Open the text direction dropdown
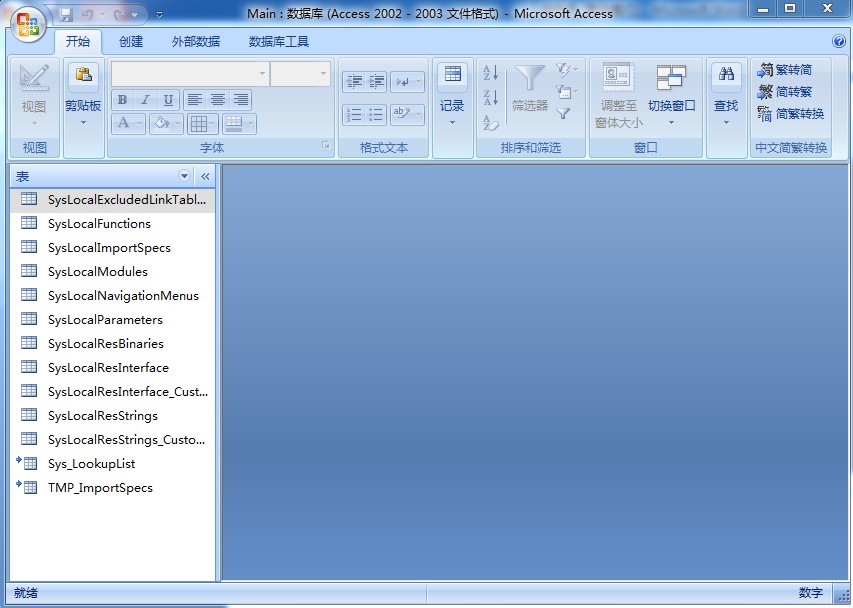The height and width of the screenshot is (608, 853). (407, 82)
